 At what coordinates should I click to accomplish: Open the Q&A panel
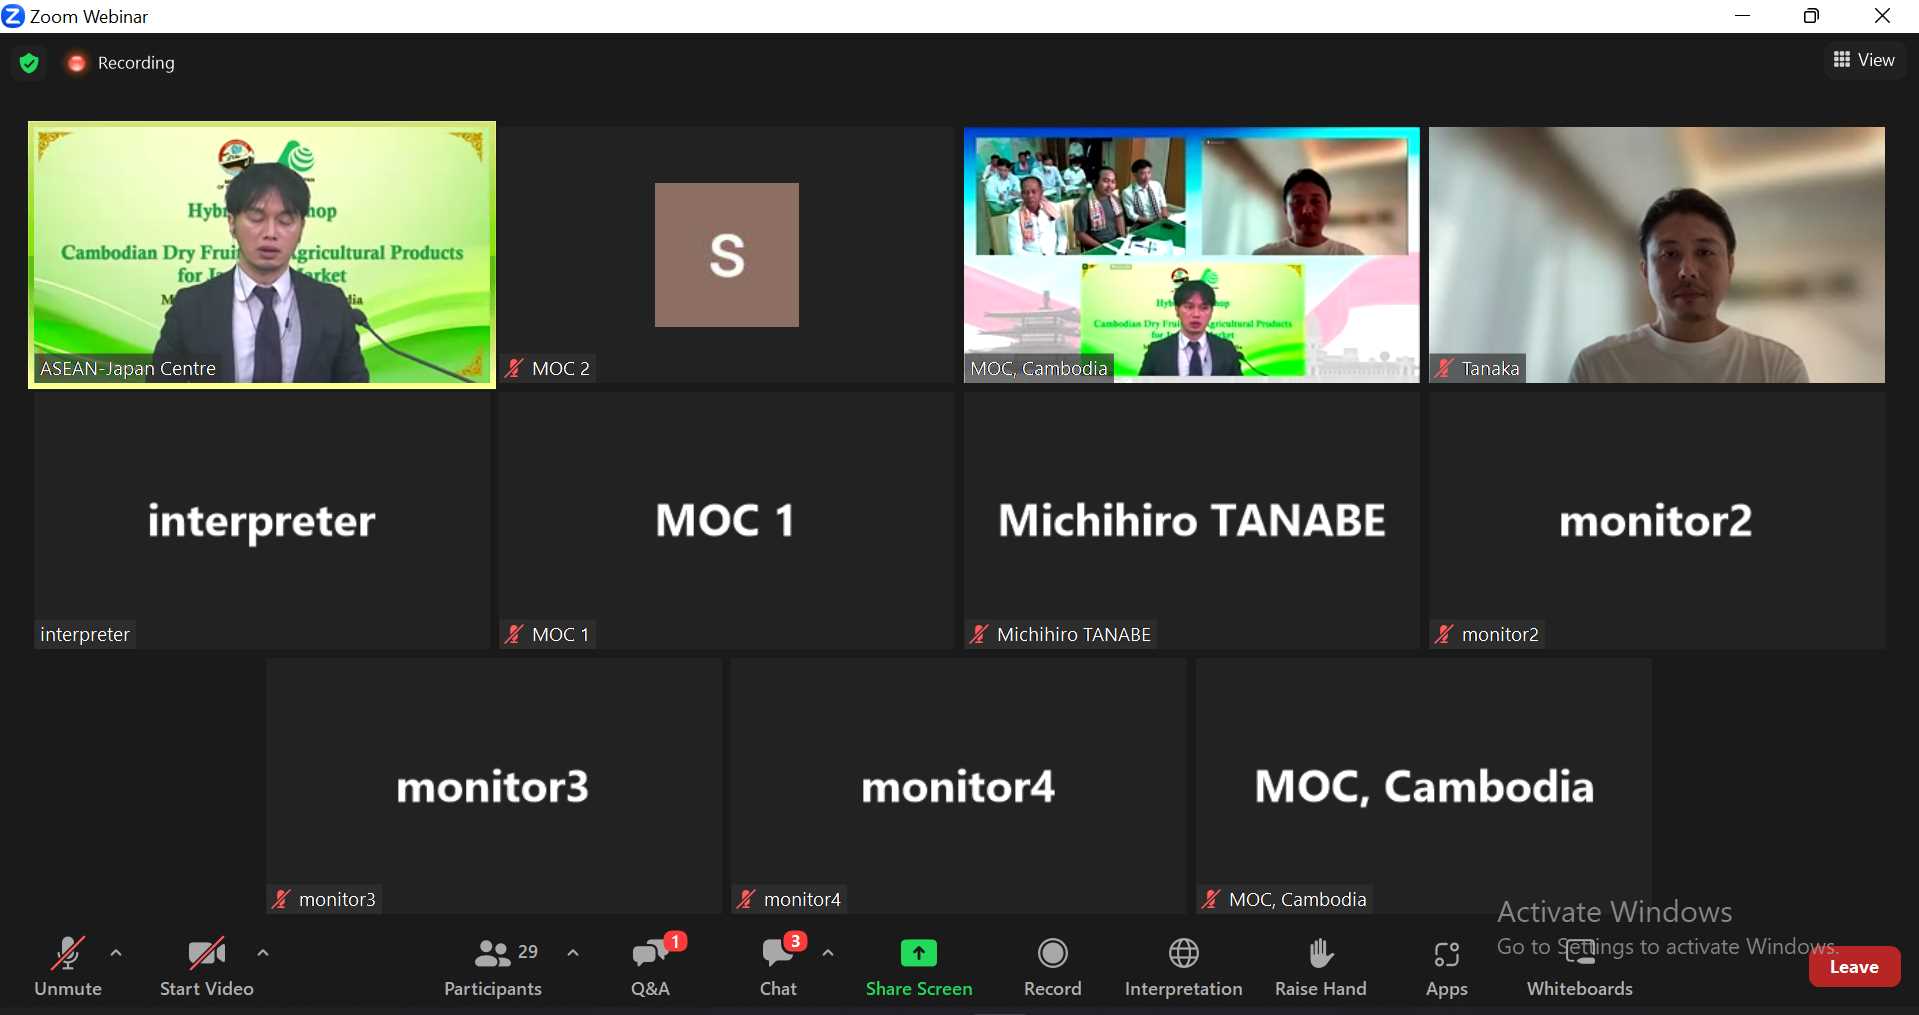651,966
